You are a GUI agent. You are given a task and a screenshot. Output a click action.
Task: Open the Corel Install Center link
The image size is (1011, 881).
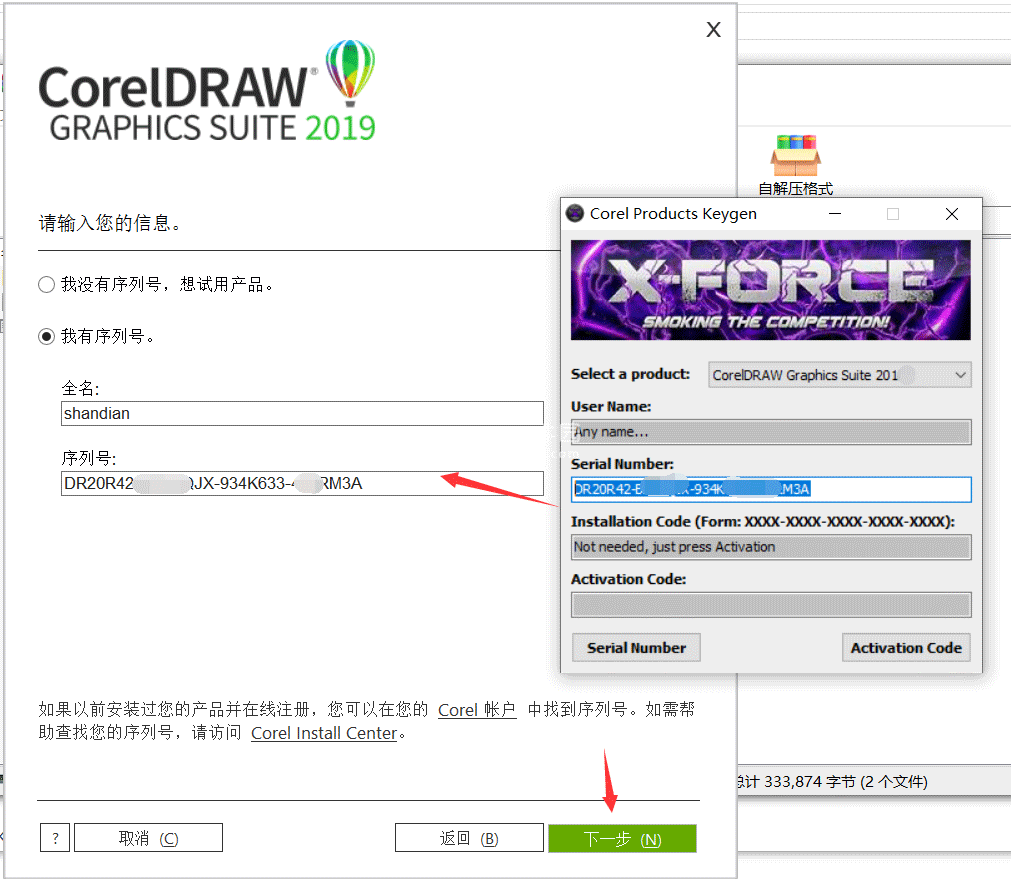click(x=324, y=733)
